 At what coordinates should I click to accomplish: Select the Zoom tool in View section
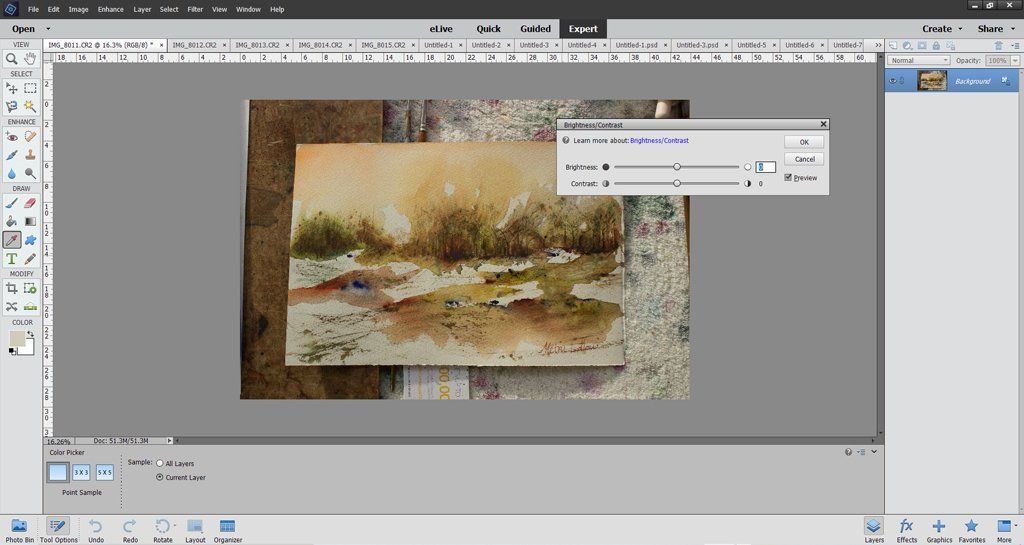(12, 59)
